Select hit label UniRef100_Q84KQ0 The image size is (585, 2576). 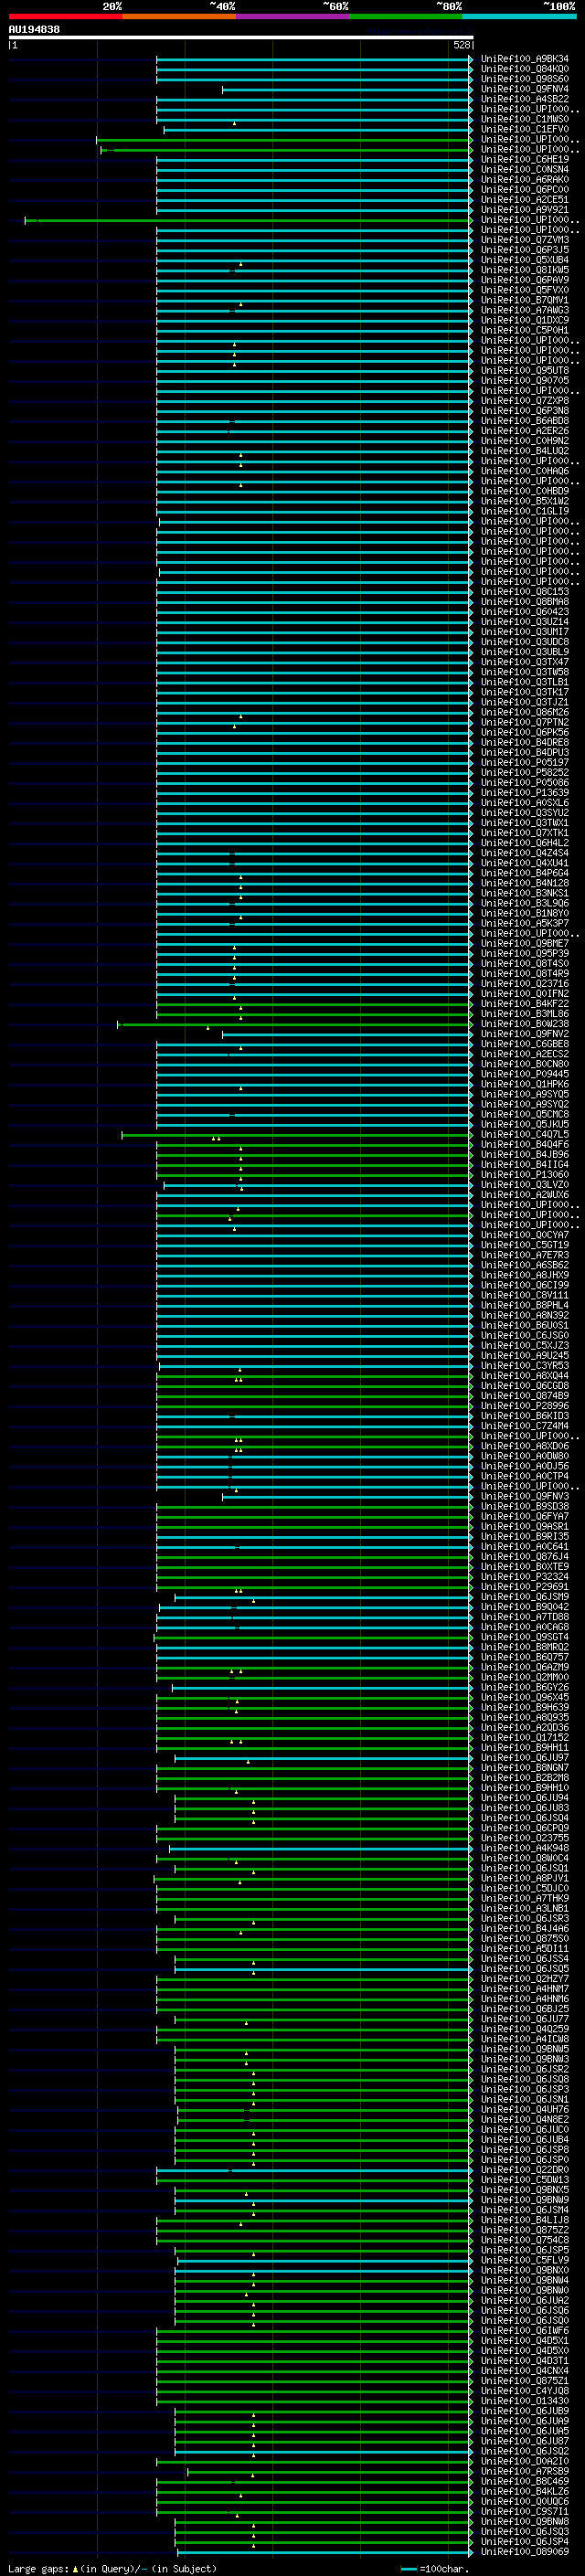524,69
